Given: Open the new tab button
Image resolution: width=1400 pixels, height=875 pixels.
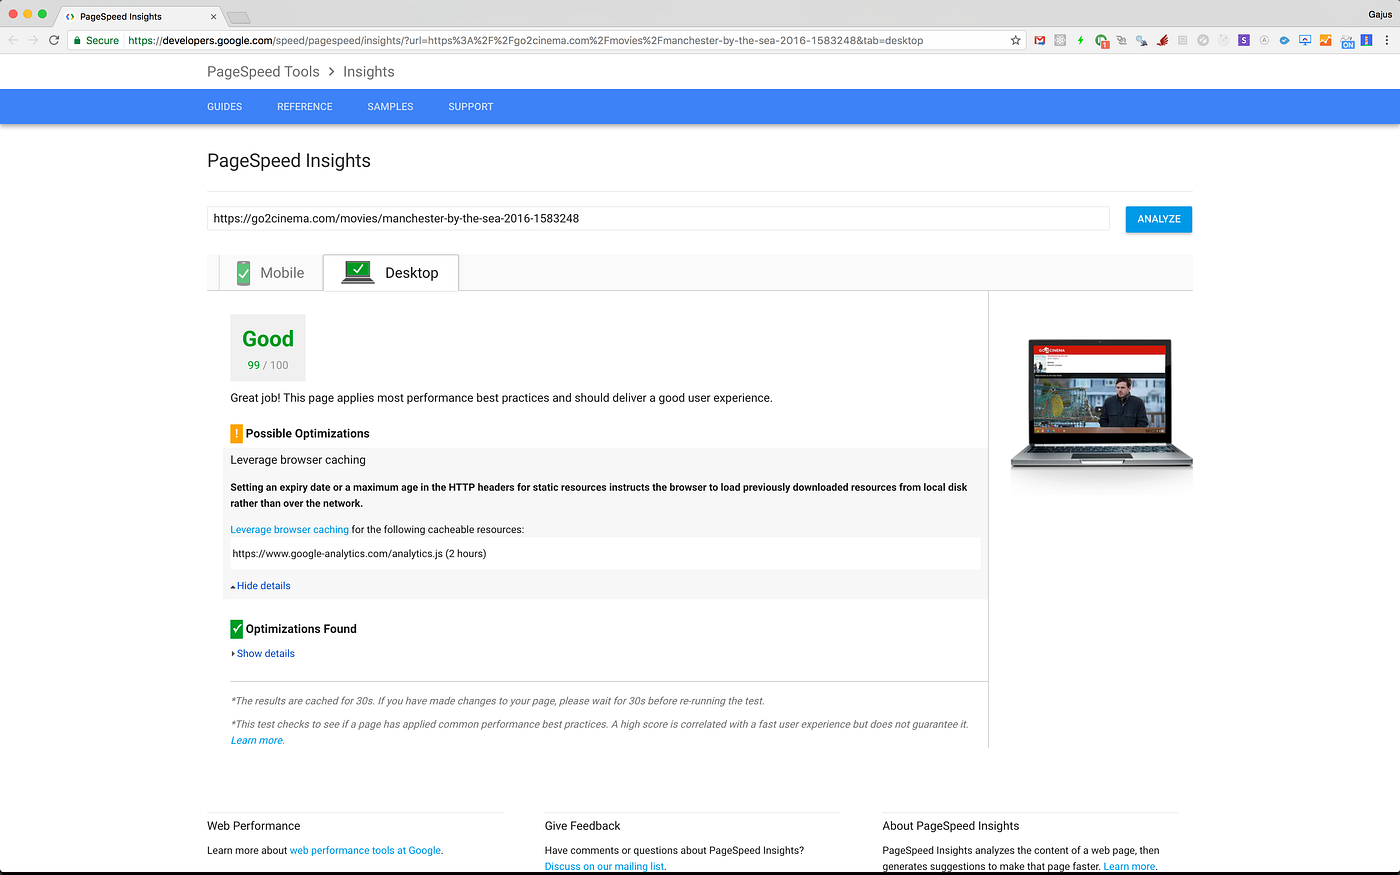Looking at the screenshot, I should point(238,17).
